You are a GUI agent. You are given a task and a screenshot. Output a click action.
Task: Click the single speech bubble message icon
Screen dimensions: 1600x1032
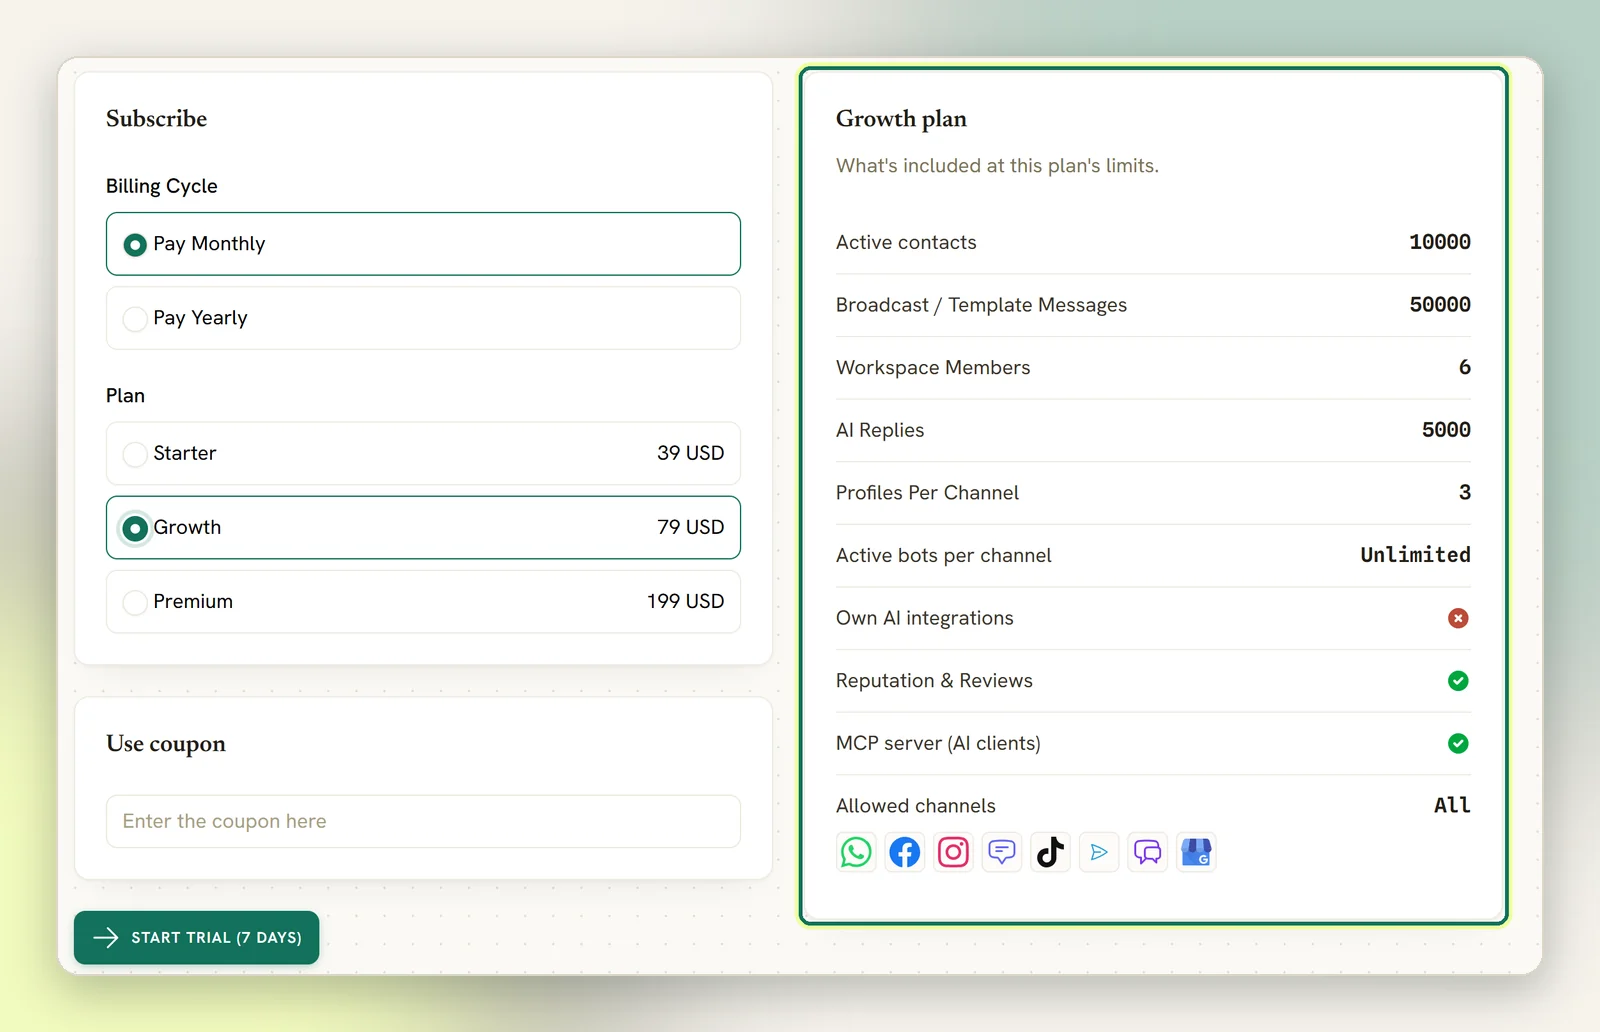coord(1002,852)
